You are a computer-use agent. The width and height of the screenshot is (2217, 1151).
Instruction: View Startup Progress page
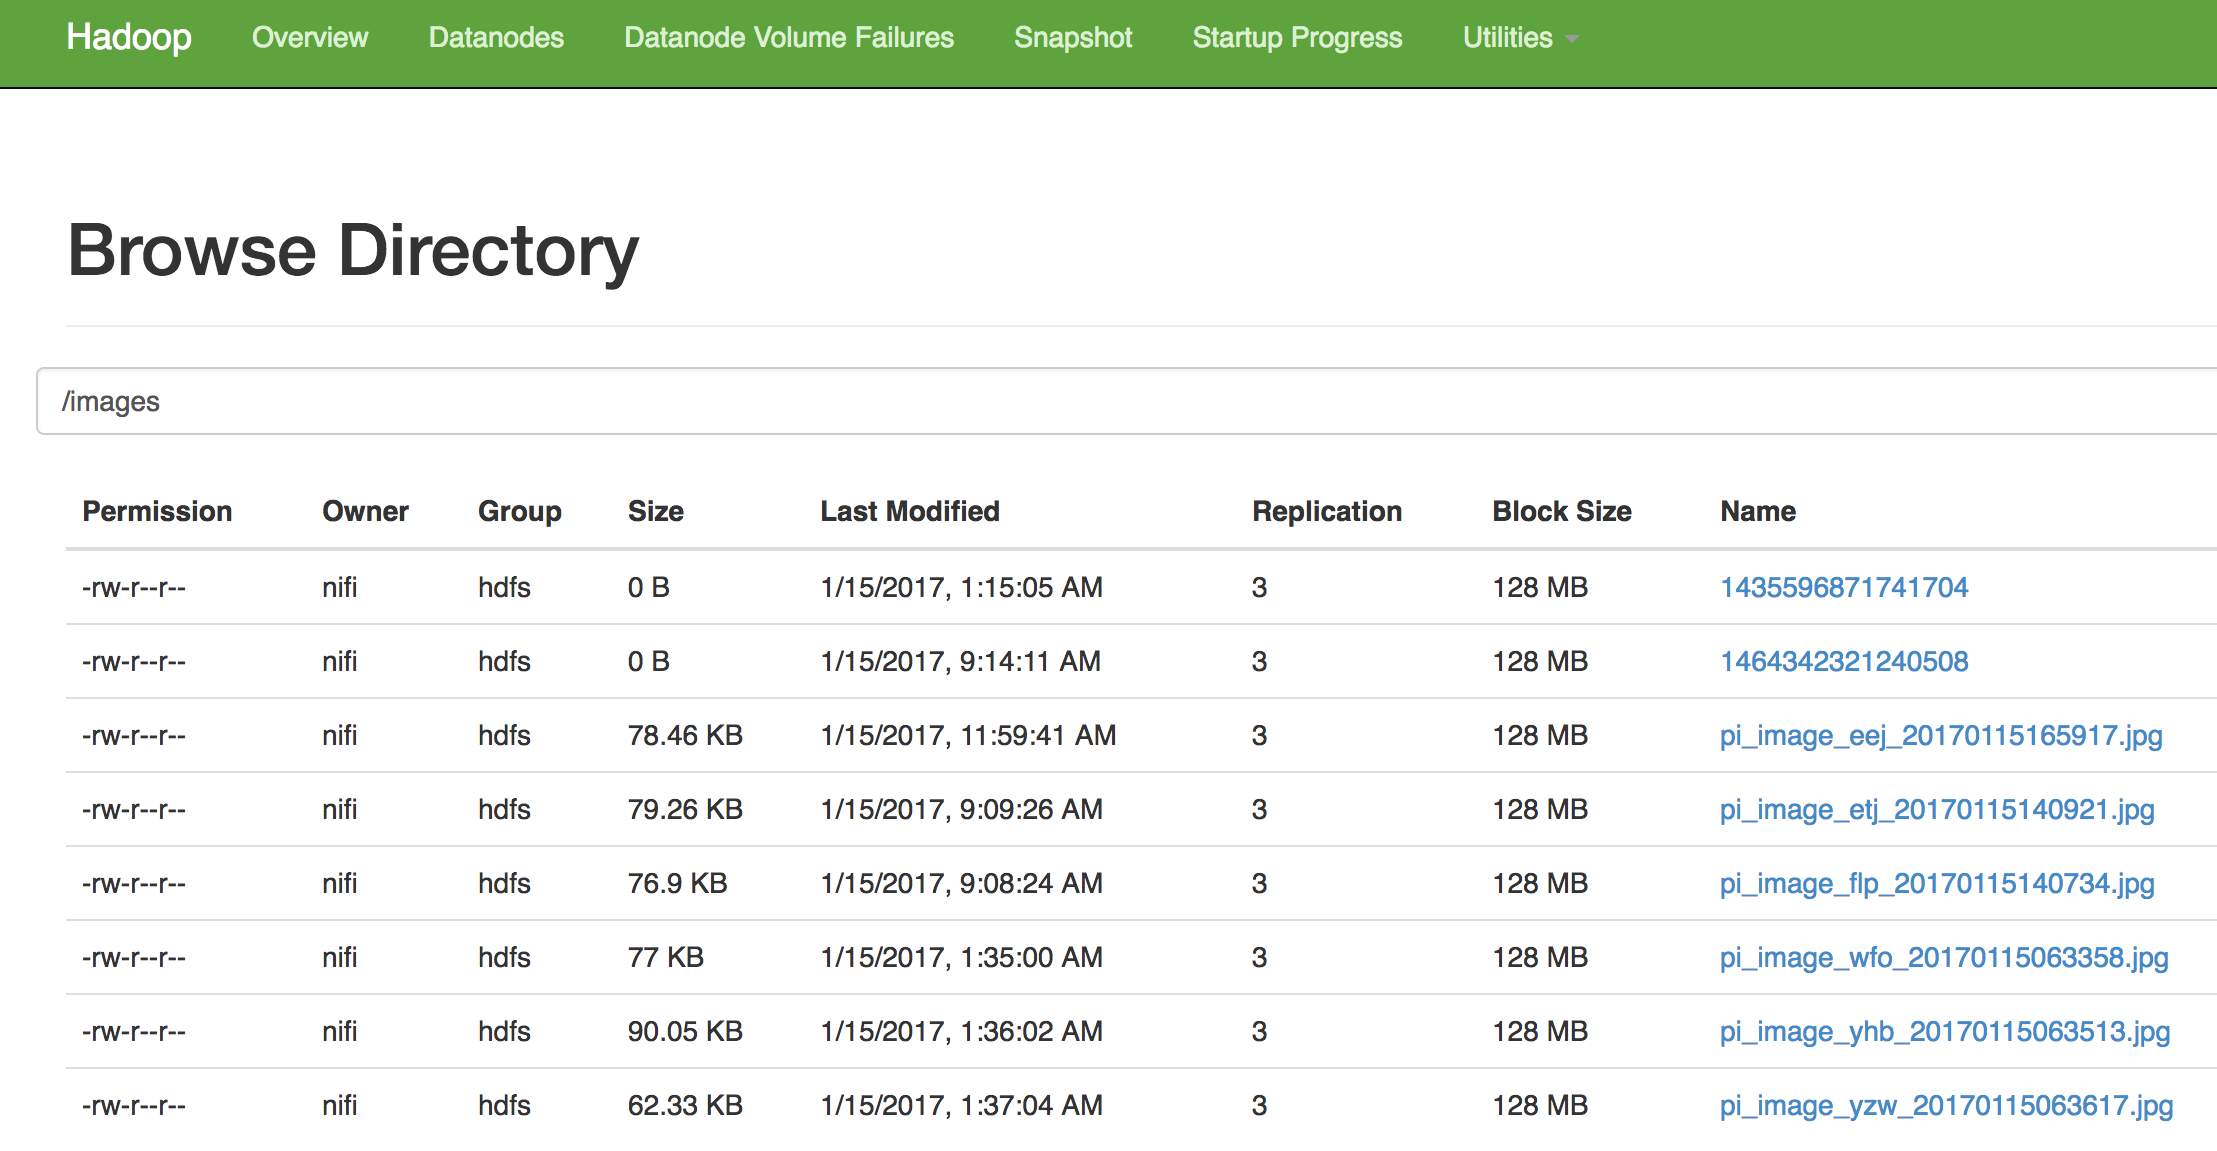tap(1297, 38)
